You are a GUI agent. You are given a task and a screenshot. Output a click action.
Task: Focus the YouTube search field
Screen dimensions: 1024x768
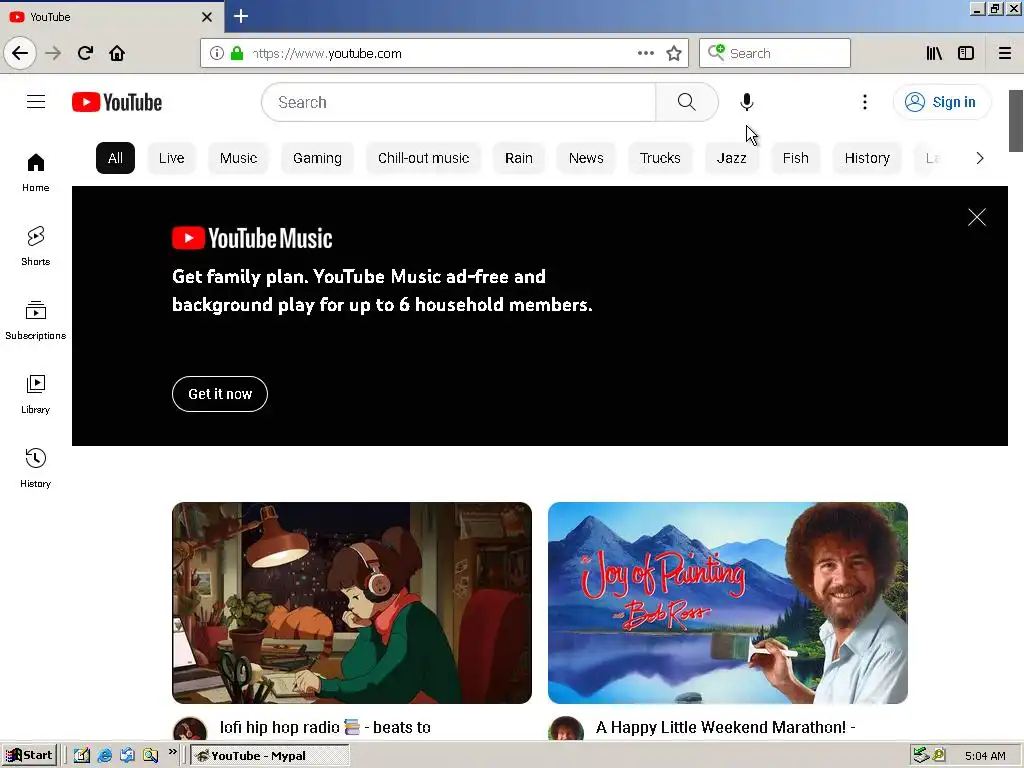click(458, 102)
